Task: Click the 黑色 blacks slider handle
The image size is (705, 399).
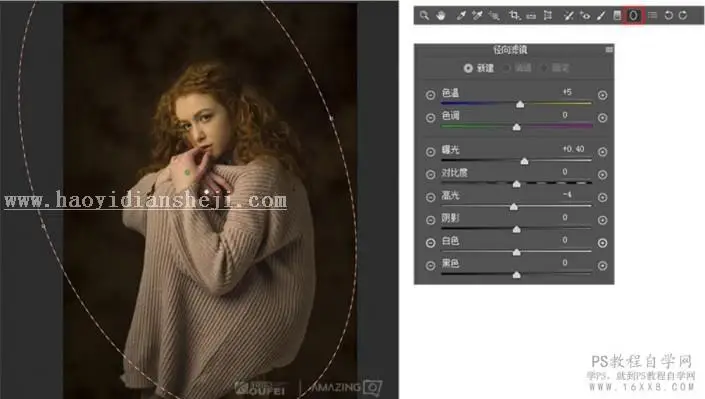Action: [517, 275]
